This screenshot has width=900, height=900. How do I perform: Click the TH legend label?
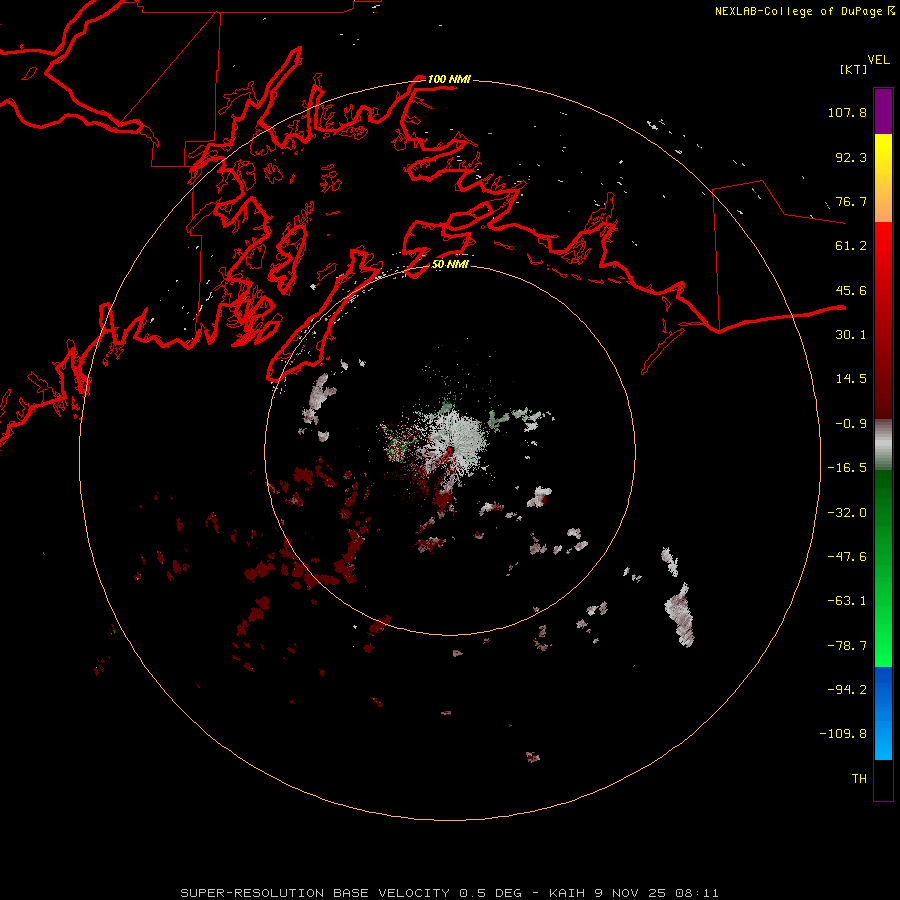pyautogui.click(x=859, y=779)
